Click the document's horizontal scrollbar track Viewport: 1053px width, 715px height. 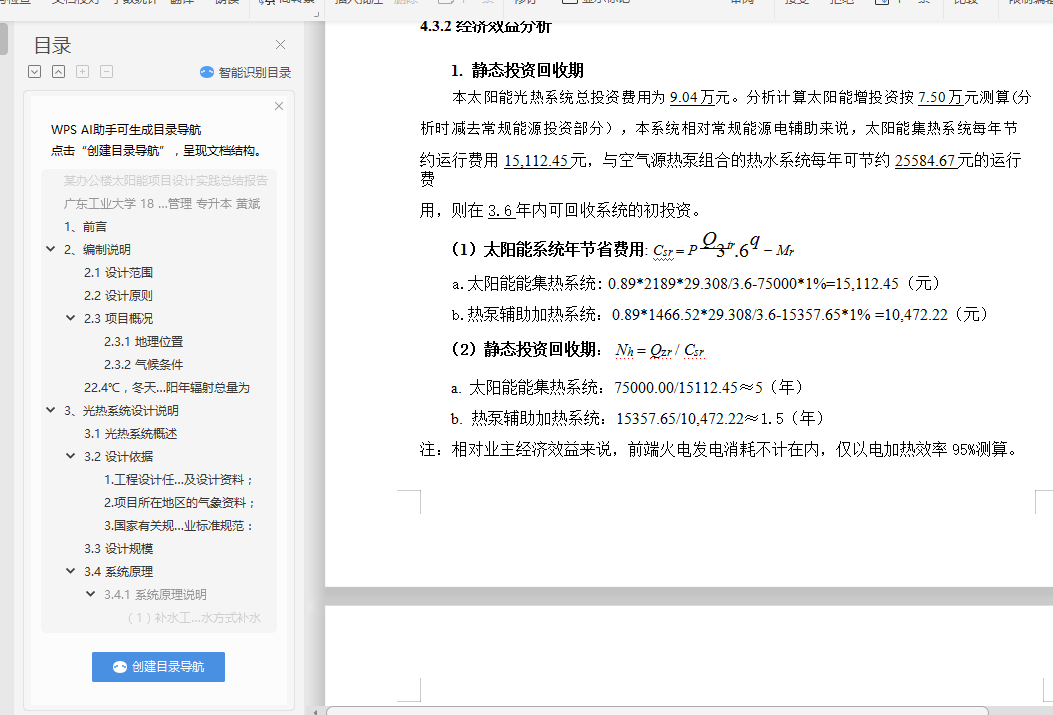click(657, 710)
